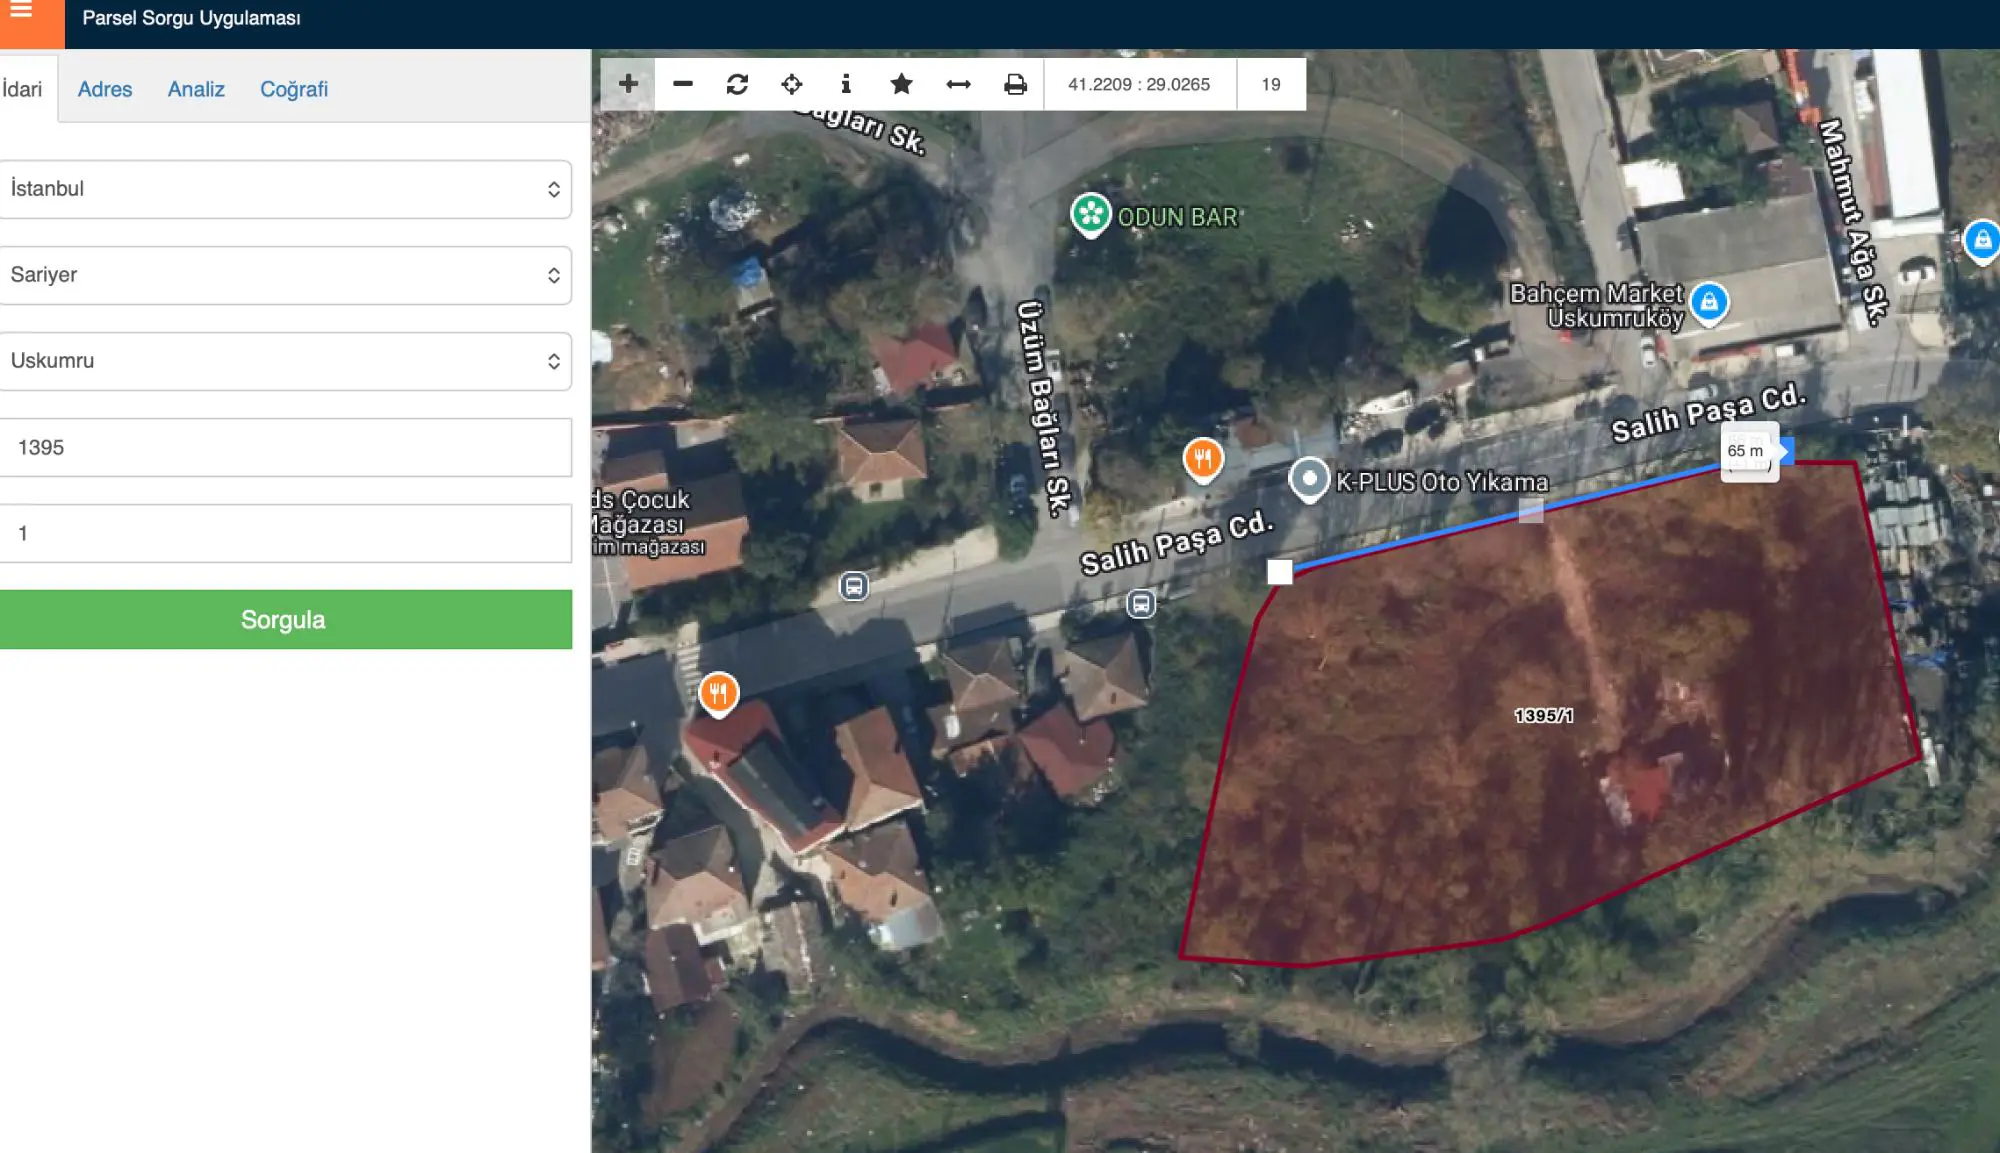This screenshot has width=2000, height=1153.
Task: Open the Uskumru neighborhood dropdown
Action: (286, 361)
